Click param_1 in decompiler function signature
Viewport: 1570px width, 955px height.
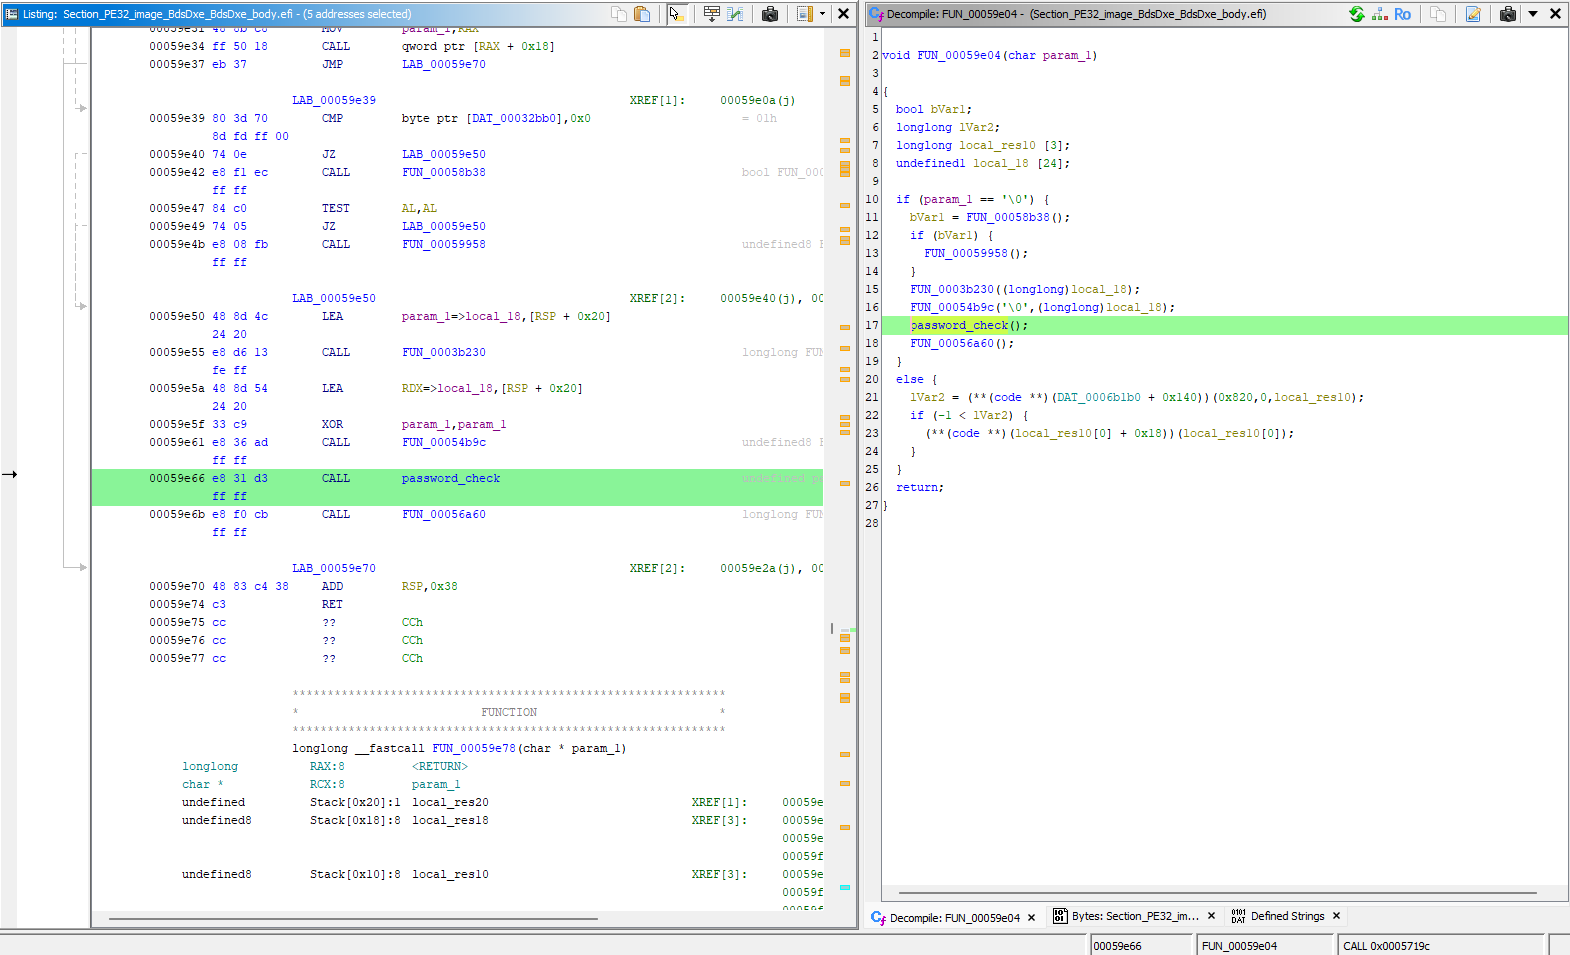[x=1067, y=55]
